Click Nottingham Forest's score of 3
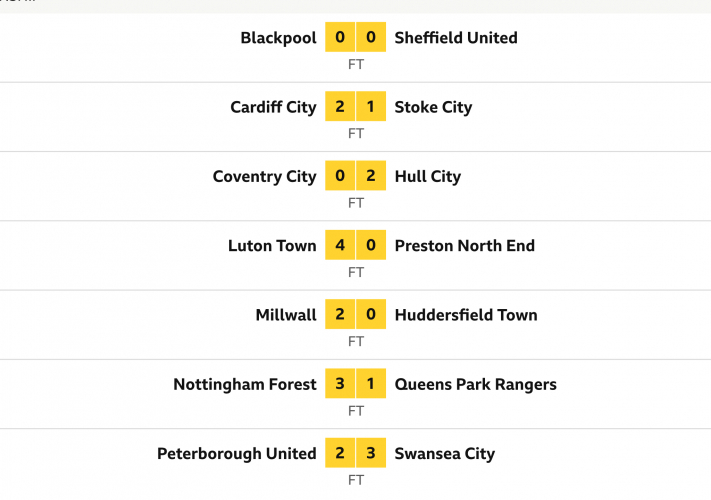Screen dimensions: 711x500 pyautogui.click(x=340, y=384)
